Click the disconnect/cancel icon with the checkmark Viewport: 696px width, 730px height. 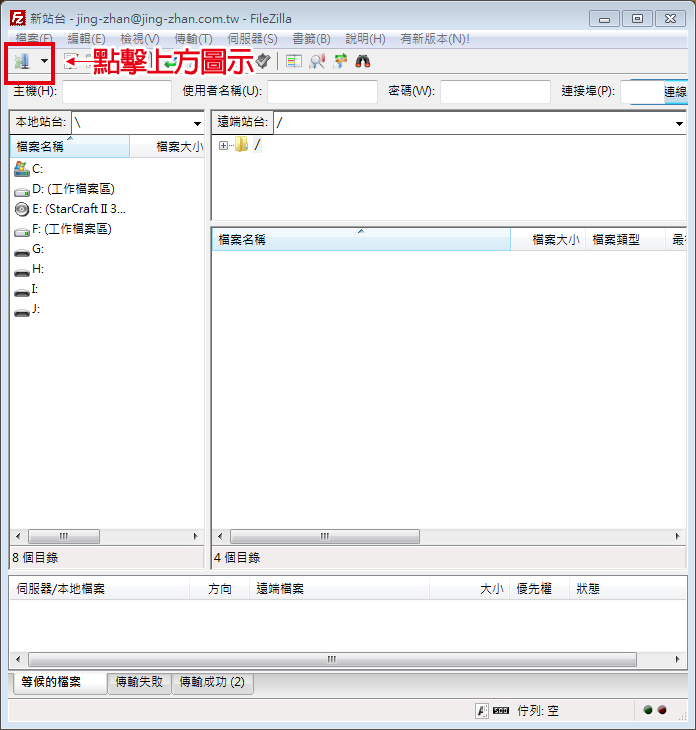click(263, 61)
